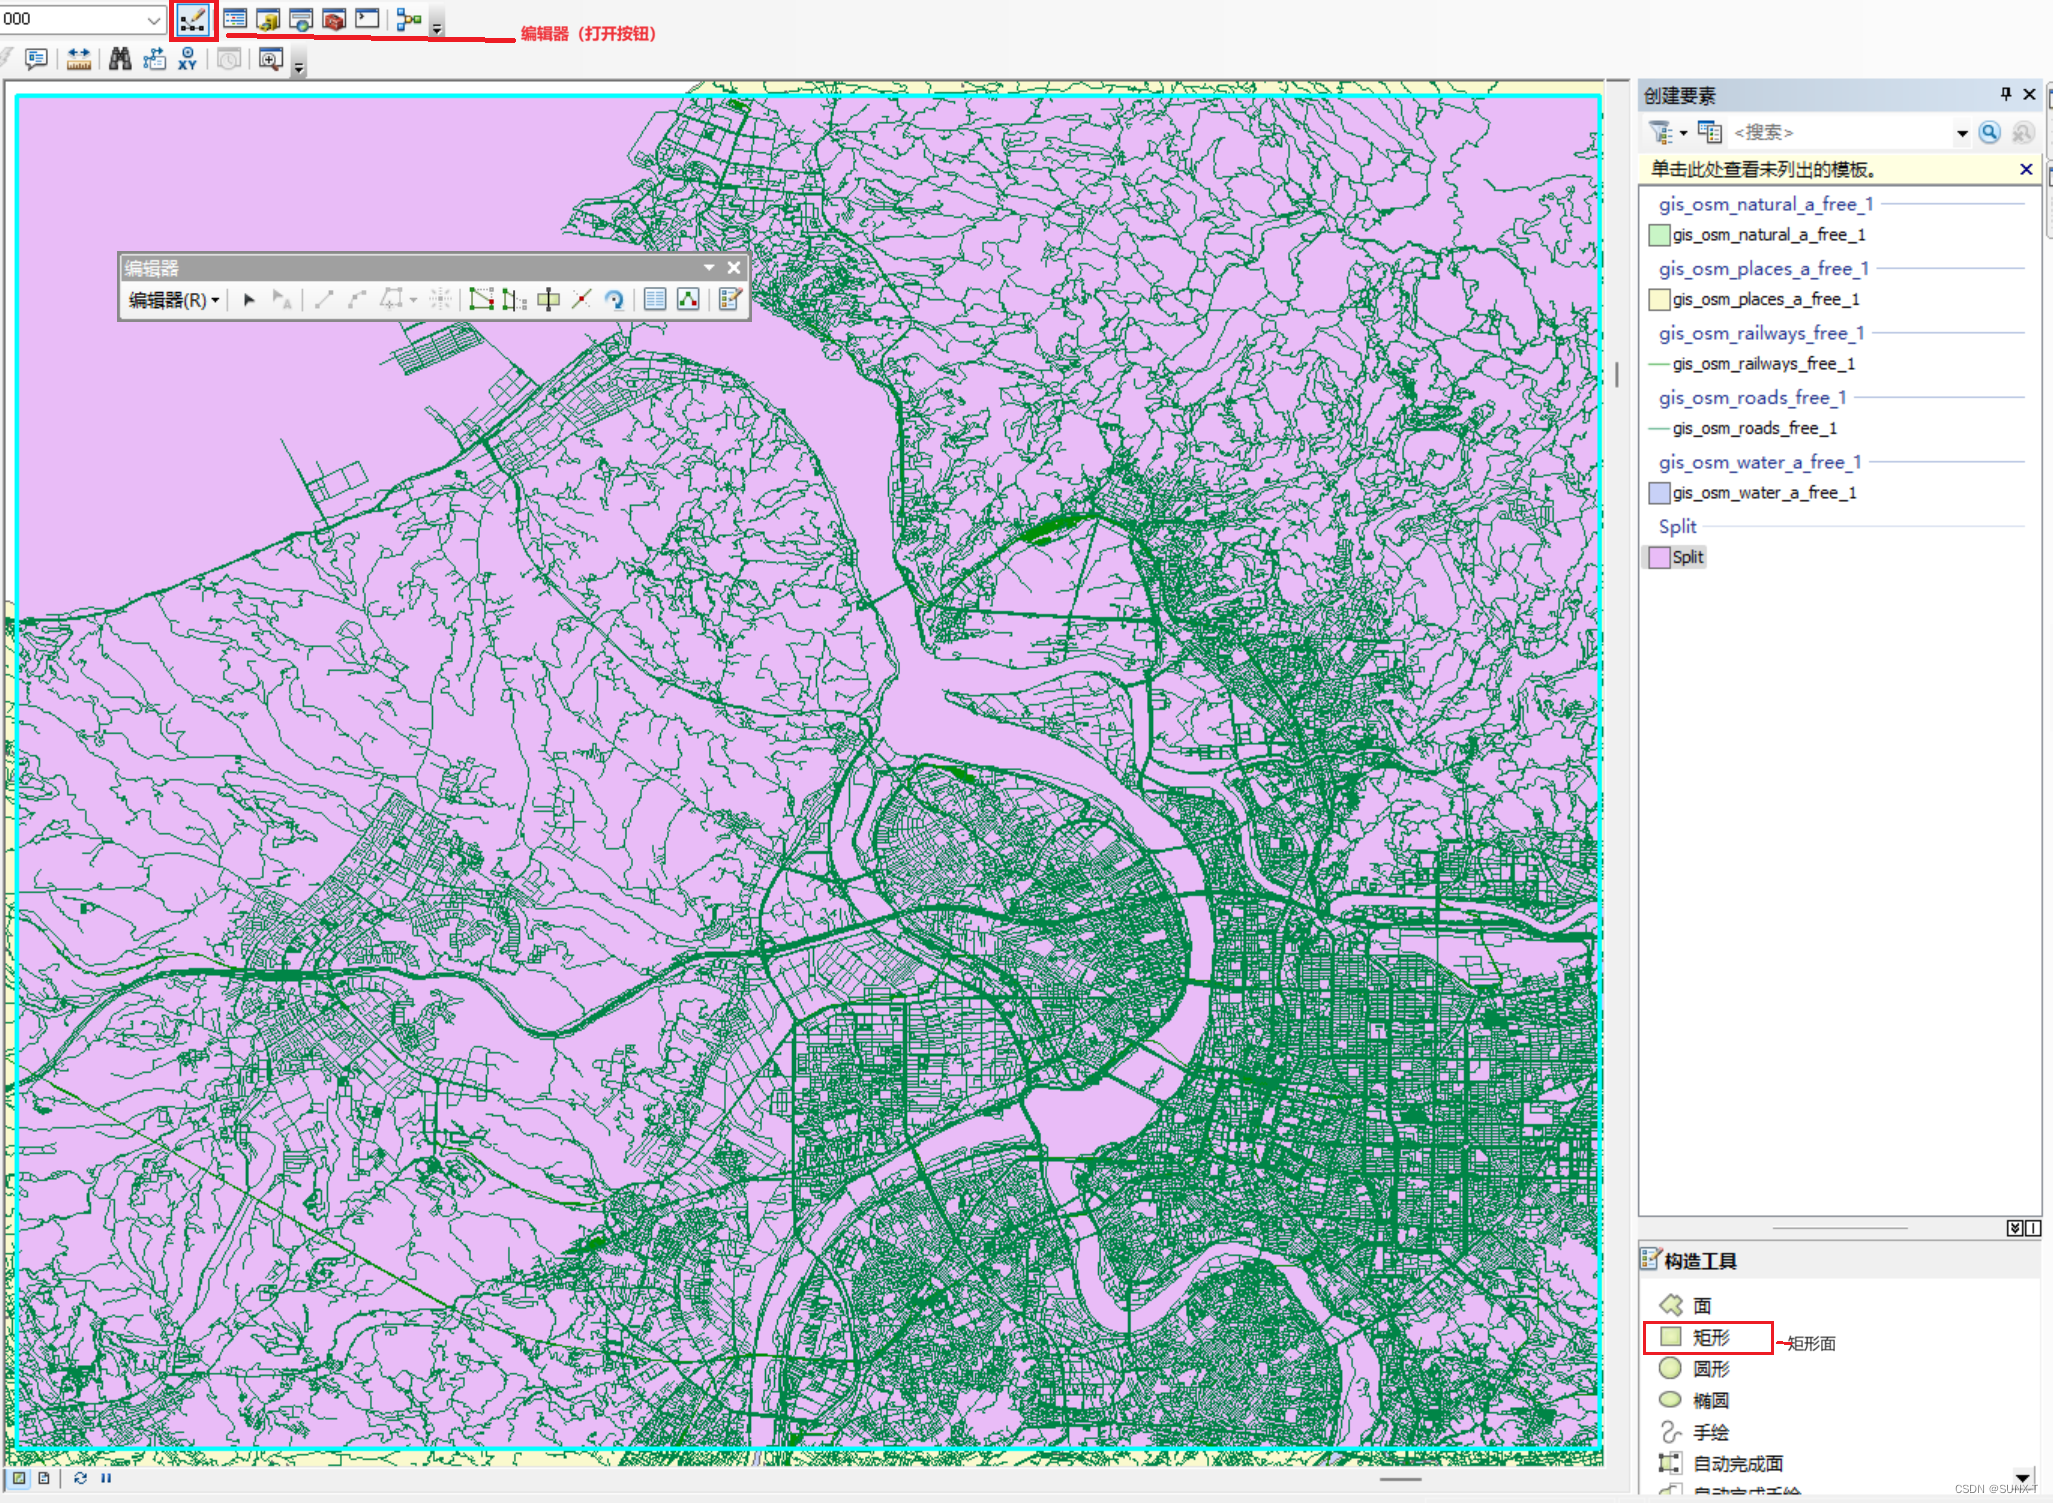This screenshot has height=1503, width=2053.
Task: Pause drawing with status bar button
Action: click(x=106, y=1478)
